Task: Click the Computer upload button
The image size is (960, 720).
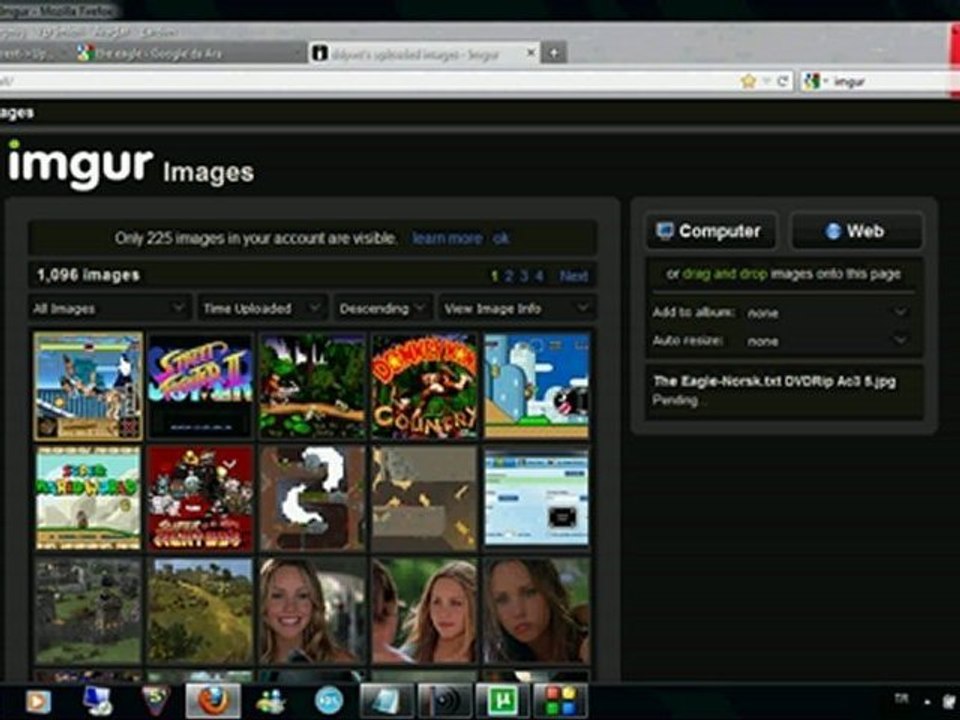Action: click(x=711, y=231)
